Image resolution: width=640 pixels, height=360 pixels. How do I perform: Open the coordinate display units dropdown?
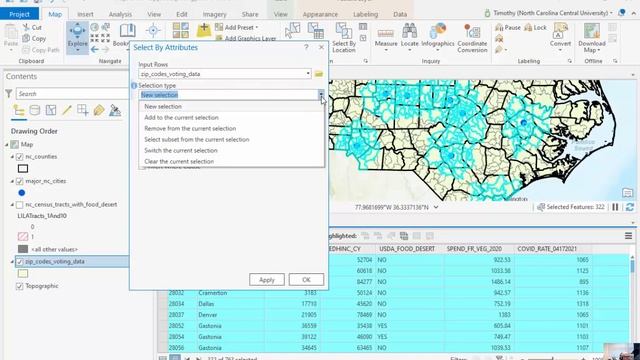click(x=436, y=207)
